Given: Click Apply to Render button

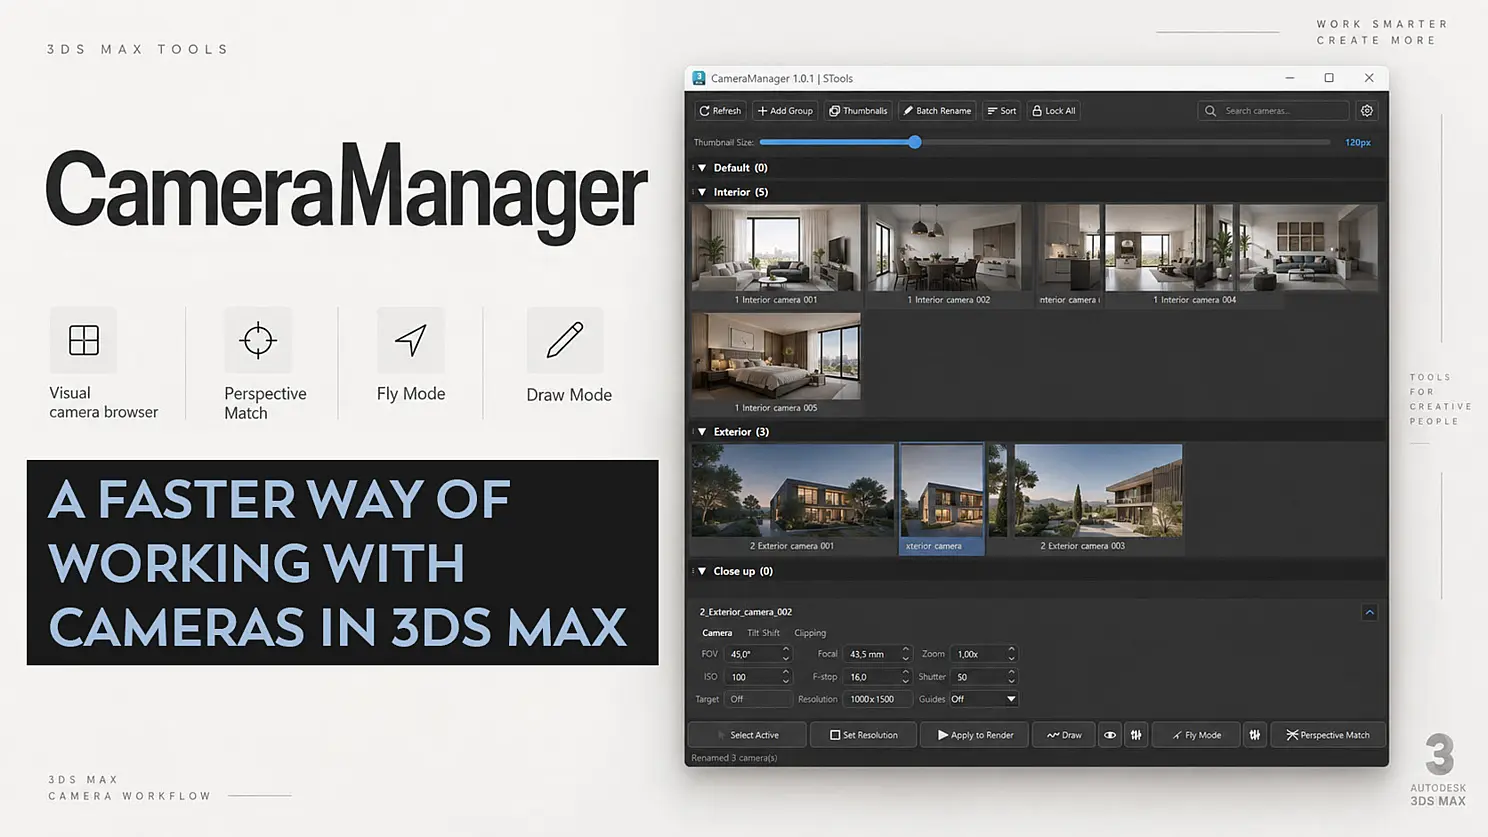Looking at the screenshot, I should point(975,735).
